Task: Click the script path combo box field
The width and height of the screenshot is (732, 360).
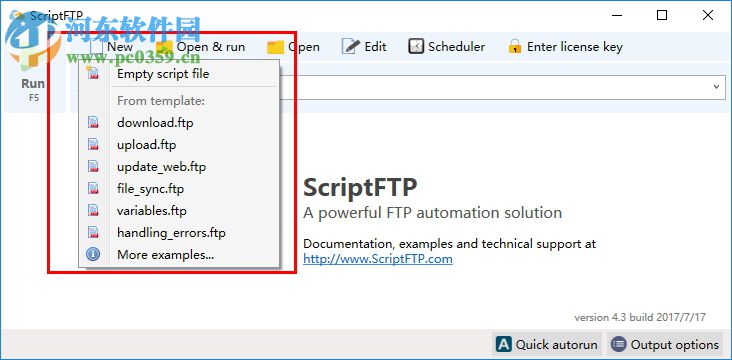Action: click(x=502, y=87)
